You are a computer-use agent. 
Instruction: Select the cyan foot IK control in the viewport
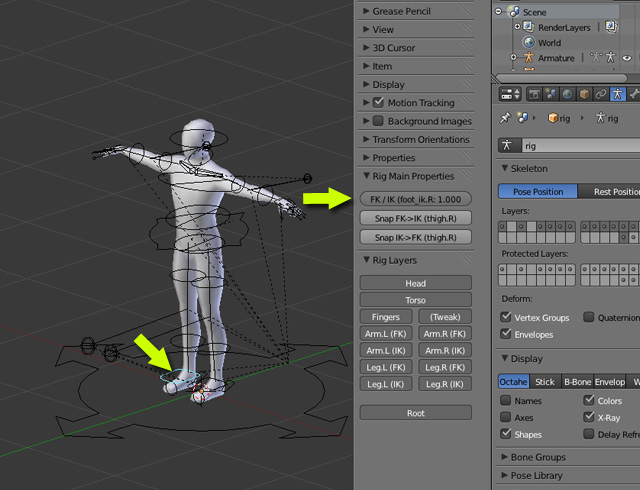180,375
